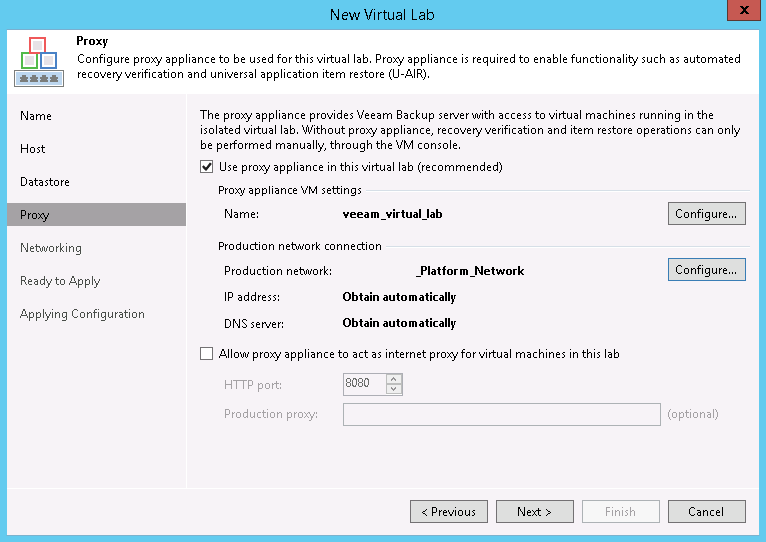Open the Datastore step
The image size is (766, 542).
pos(47,182)
